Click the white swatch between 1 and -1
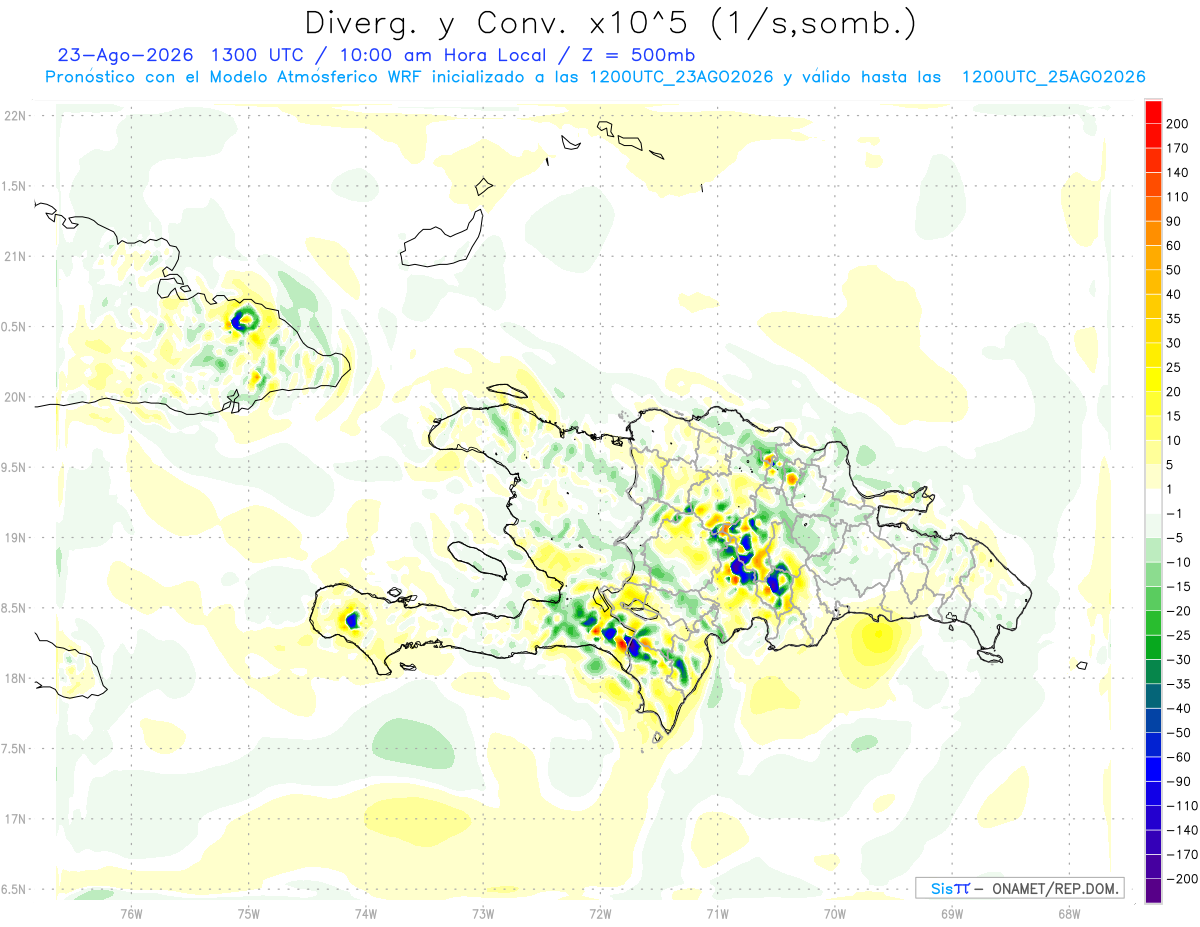Image resolution: width=1200 pixels, height=927 pixels. [1153, 501]
